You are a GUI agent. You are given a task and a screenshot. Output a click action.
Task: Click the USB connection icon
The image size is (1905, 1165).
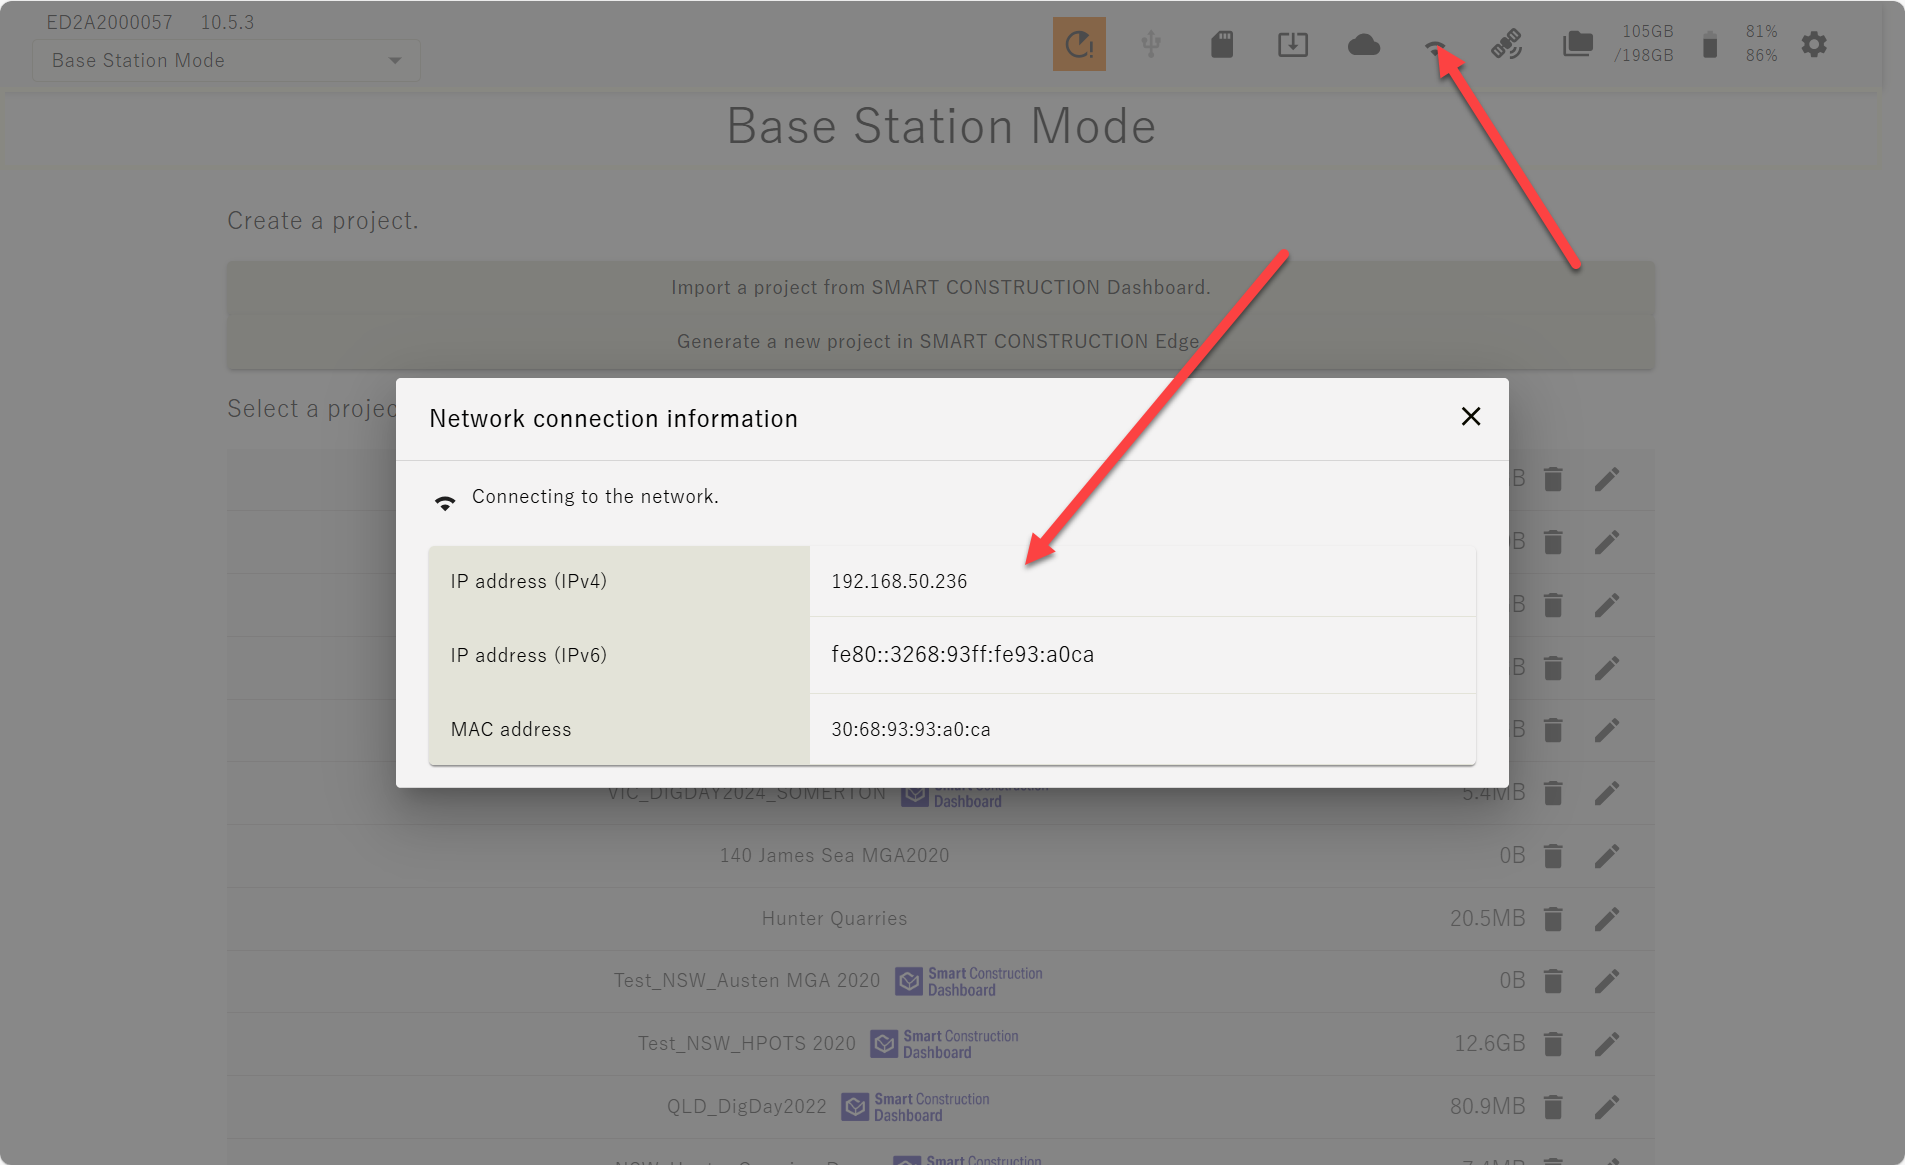1151,44
